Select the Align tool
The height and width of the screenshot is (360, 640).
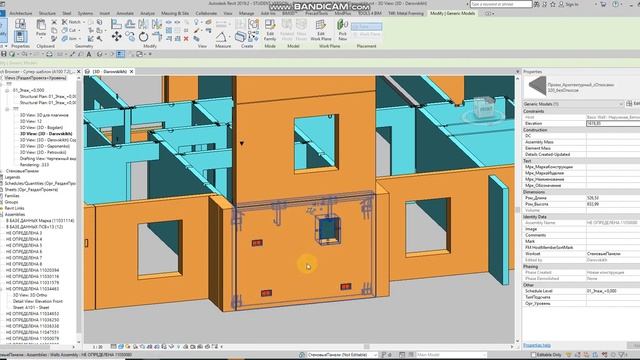pos(116,24)
